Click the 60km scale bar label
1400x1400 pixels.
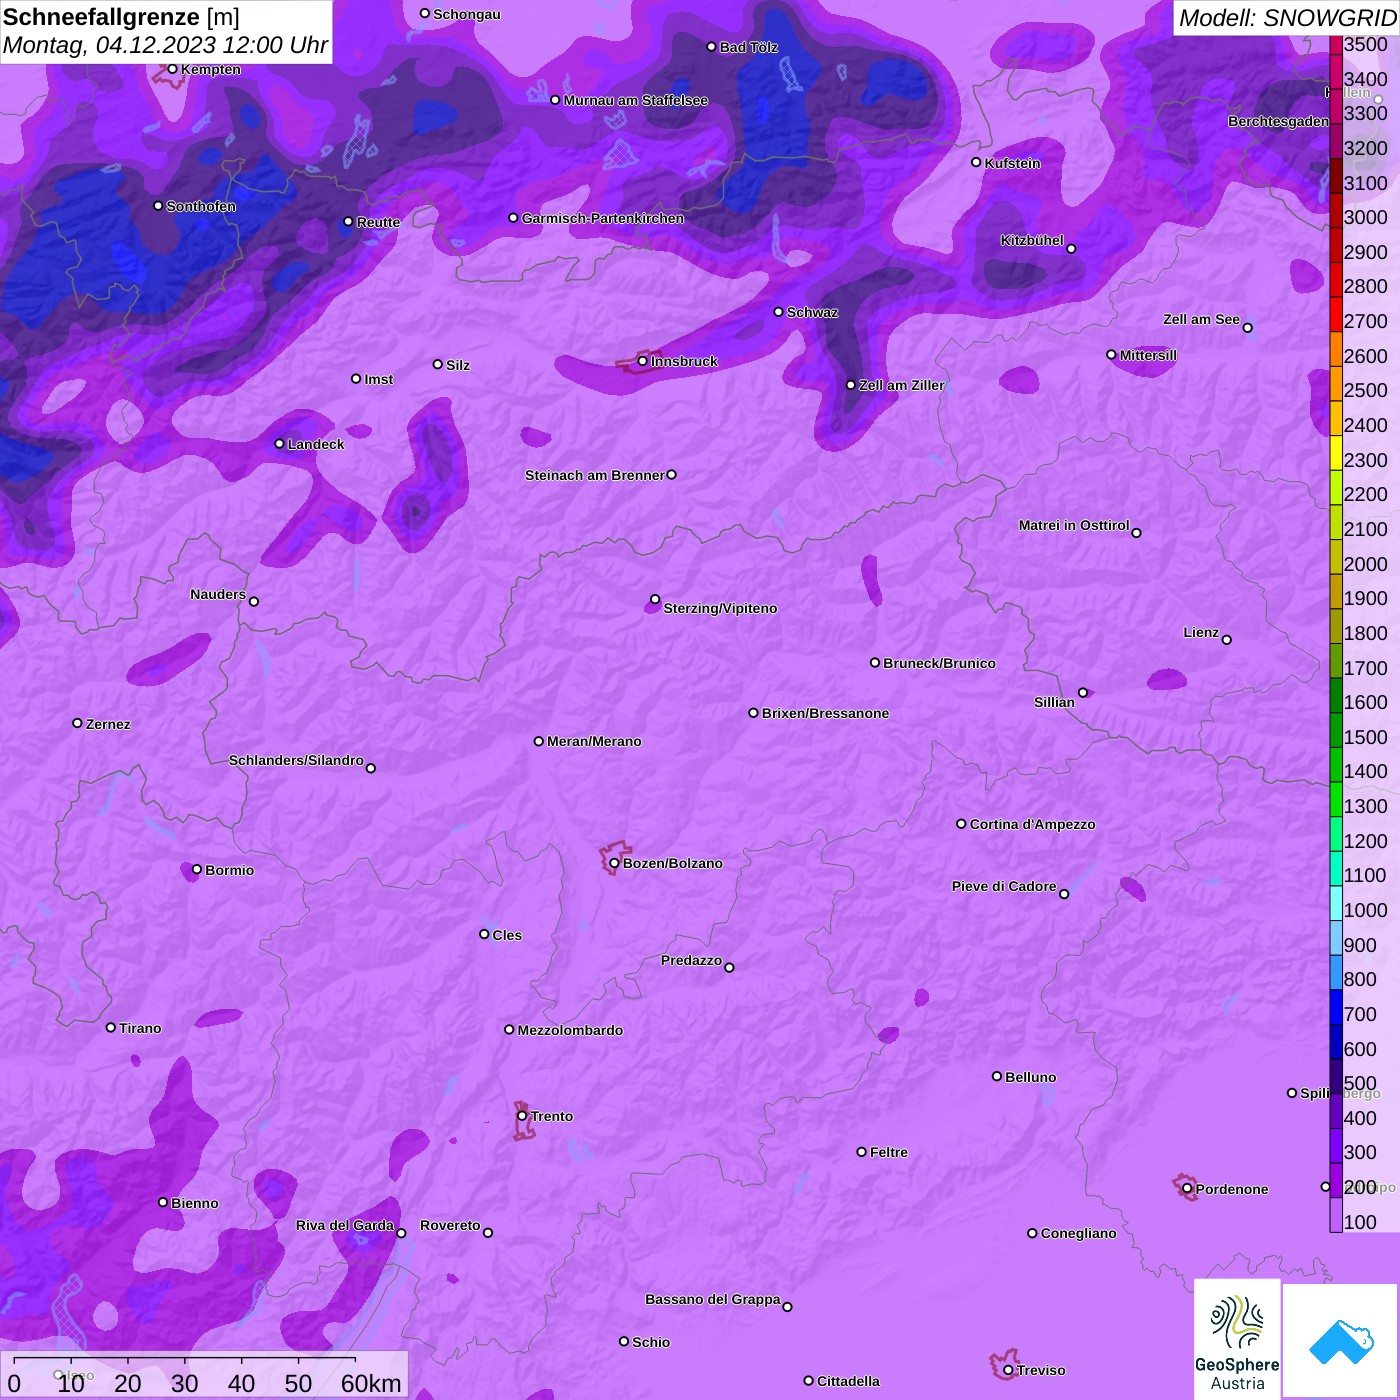pos(371,1383)
